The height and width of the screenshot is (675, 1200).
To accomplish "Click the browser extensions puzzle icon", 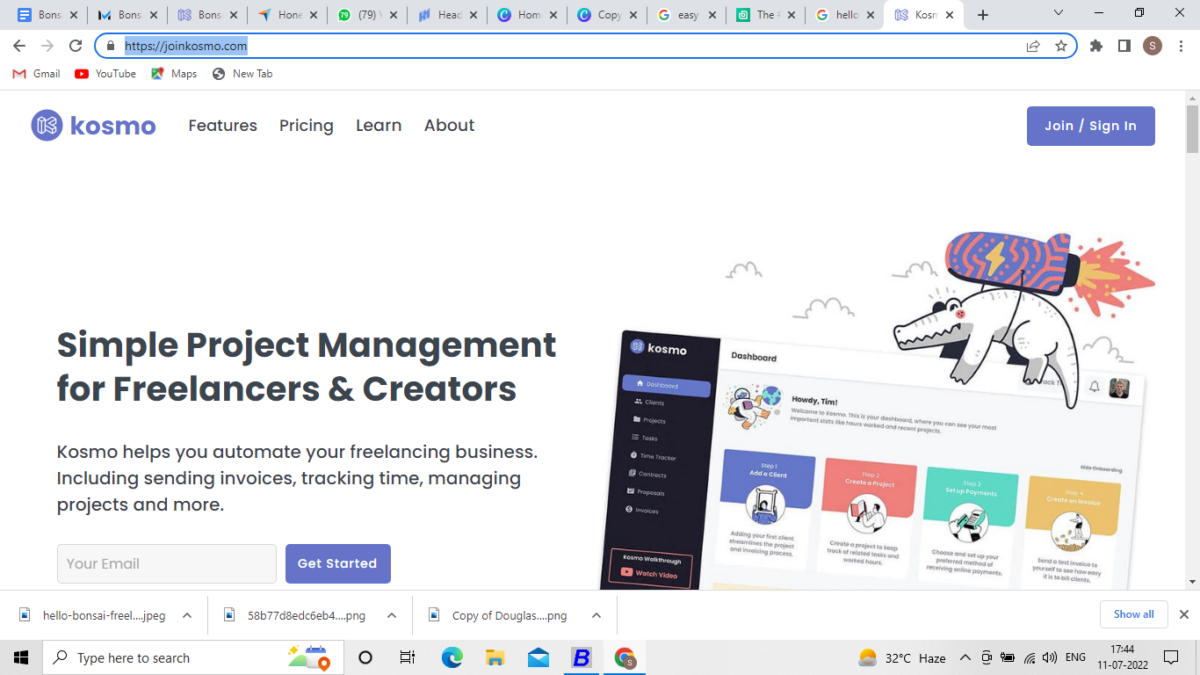I will coord(1095,45).
